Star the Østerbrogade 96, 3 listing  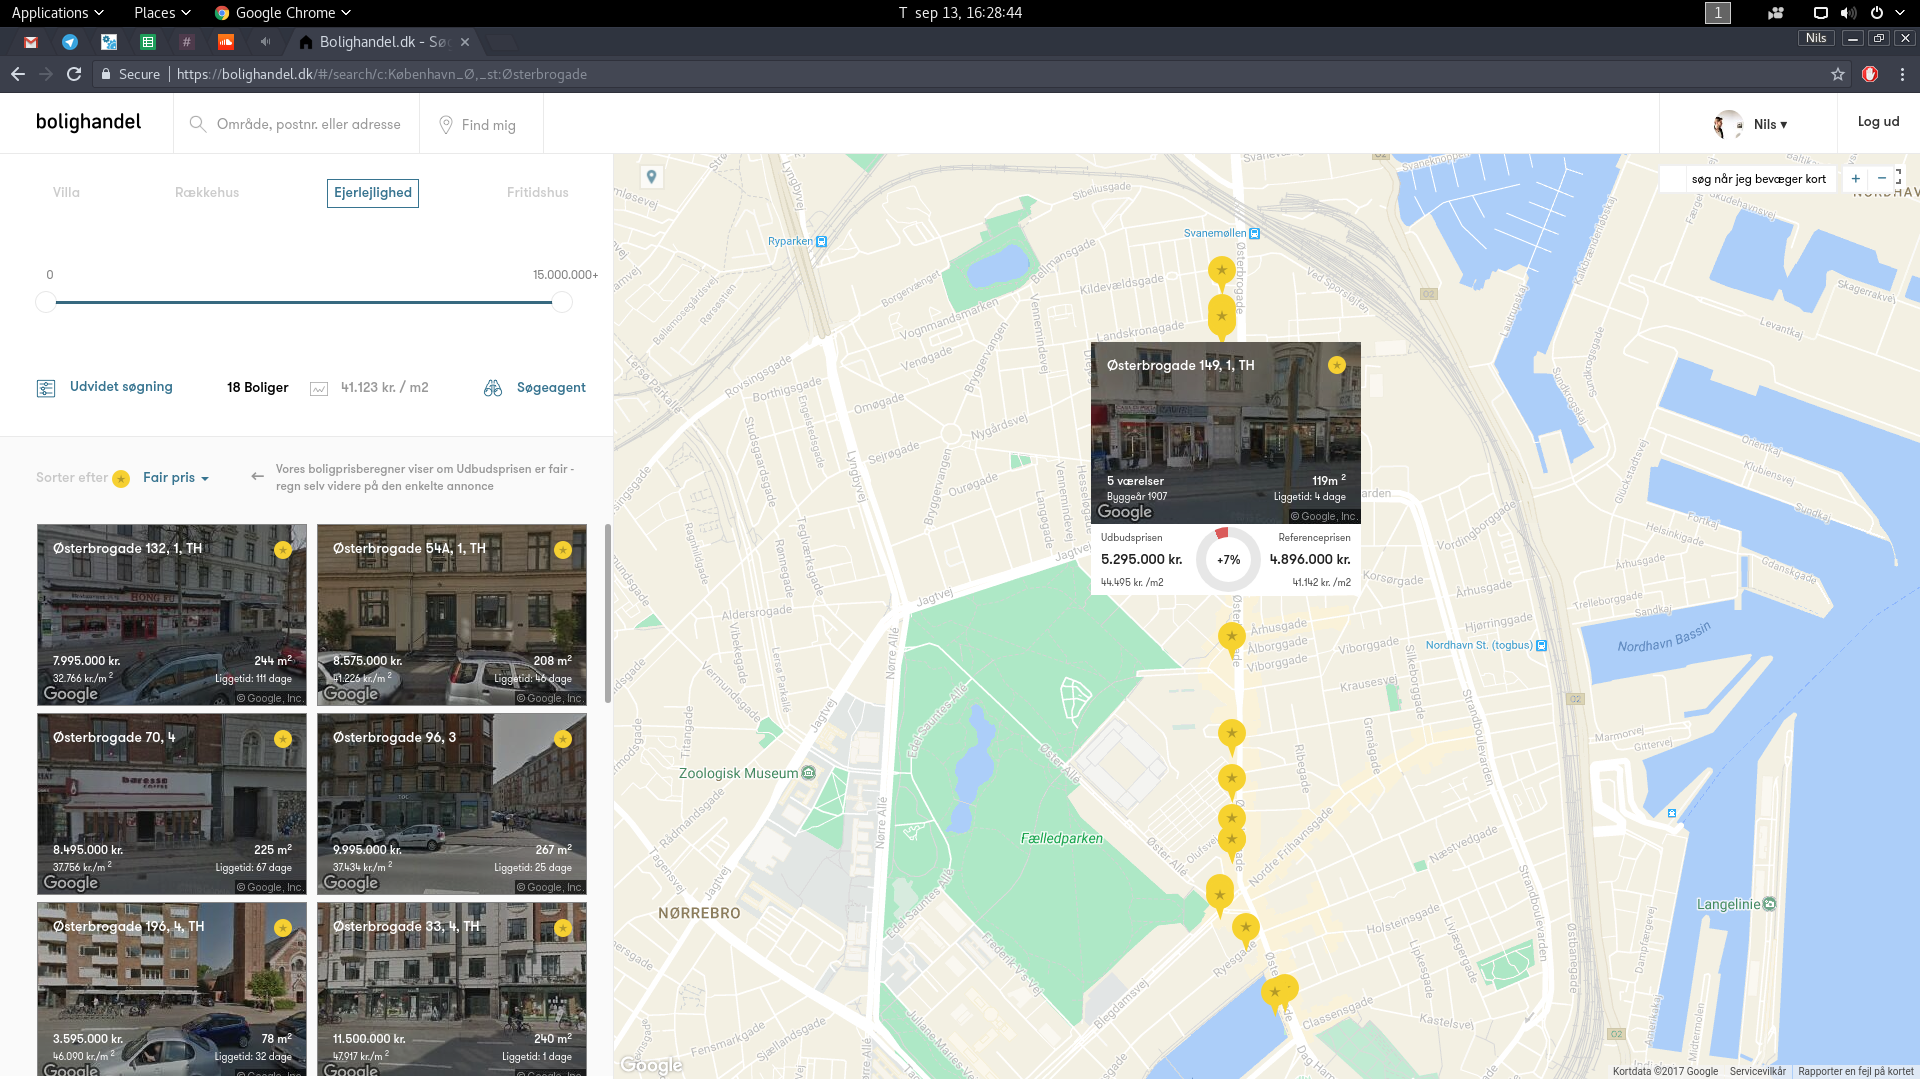tap(563, 739)
